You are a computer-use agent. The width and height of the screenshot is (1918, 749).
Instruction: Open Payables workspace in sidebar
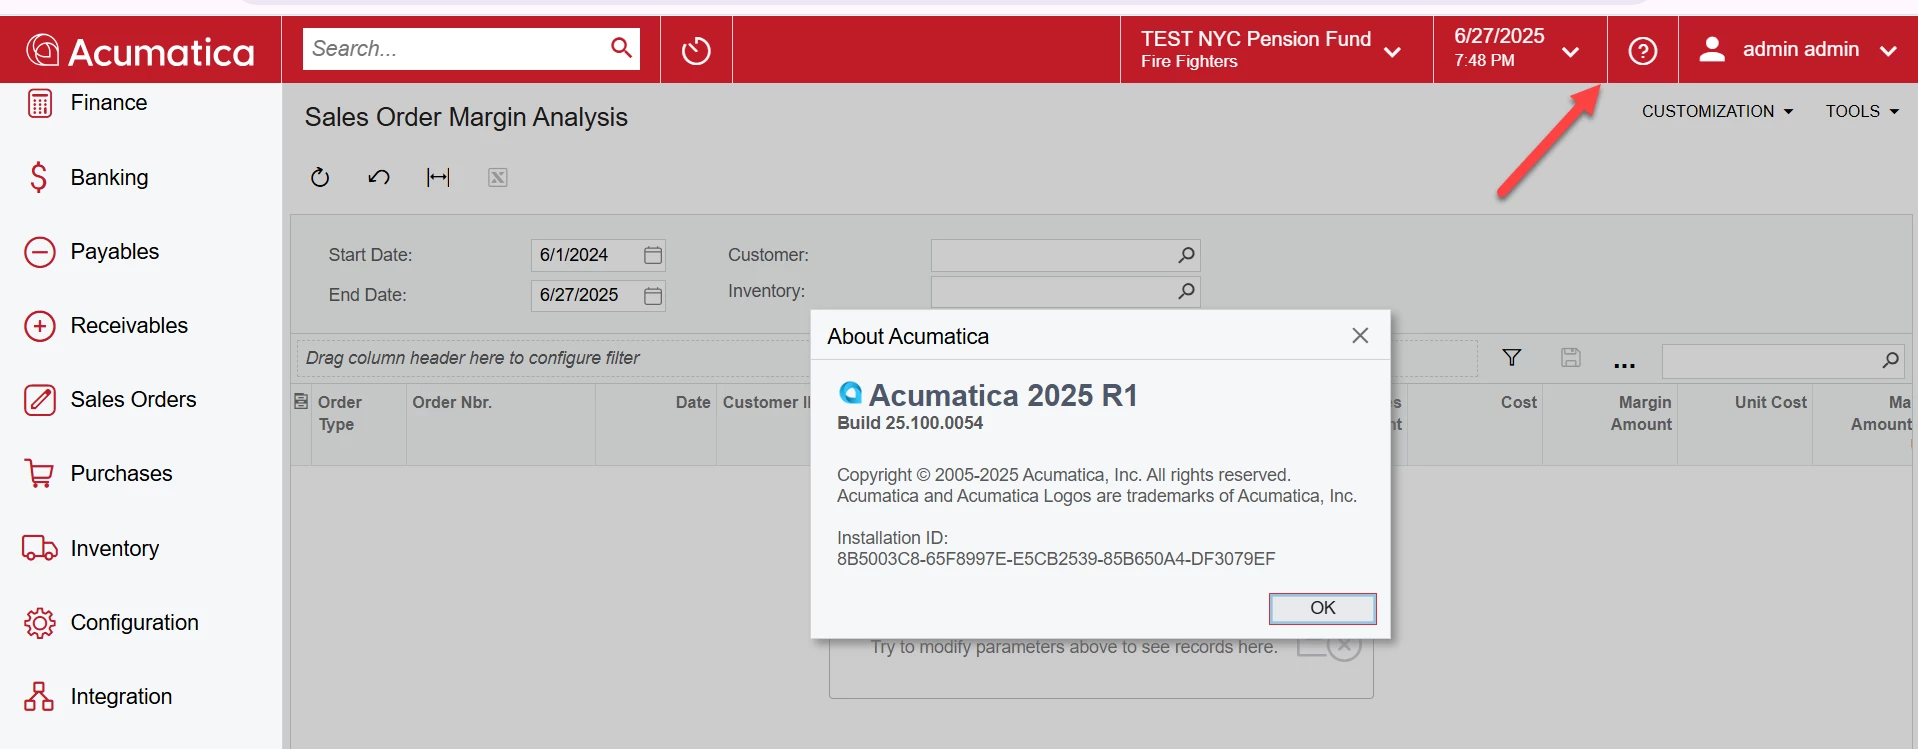point(114,251)
